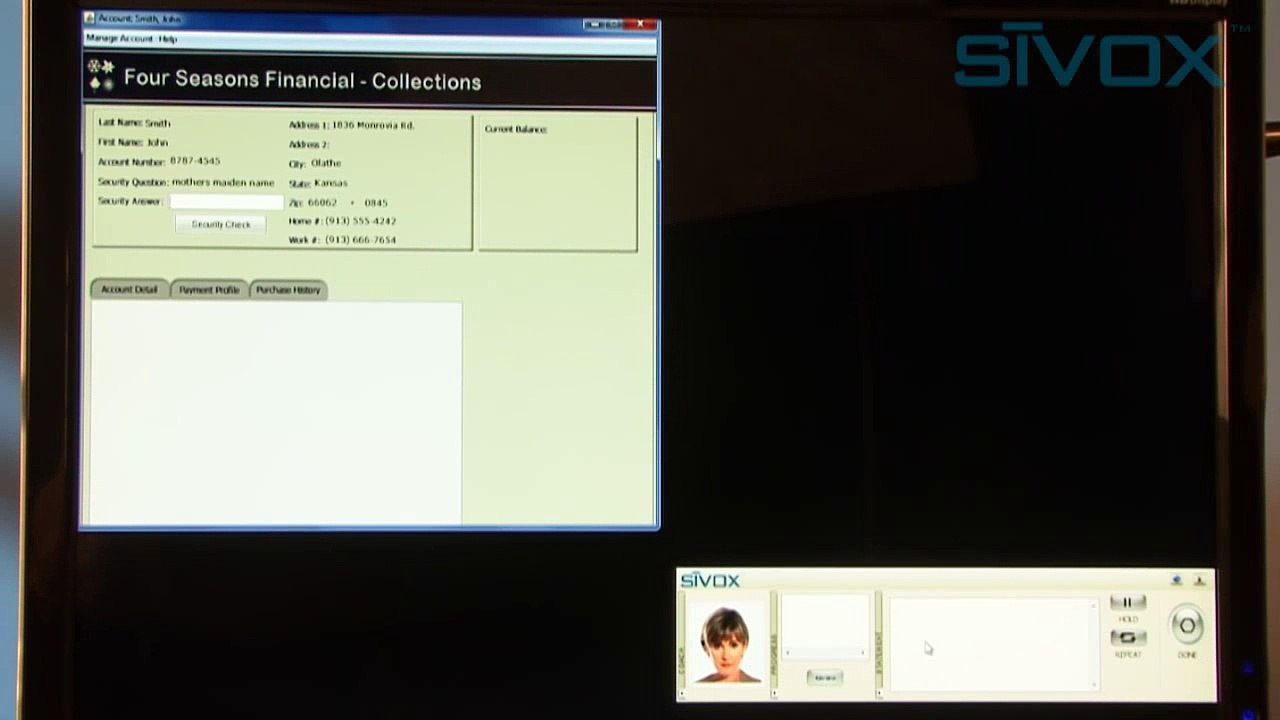Open the Help menu
The height and width of the screenshot is (720, 1280).
point(168,39)
